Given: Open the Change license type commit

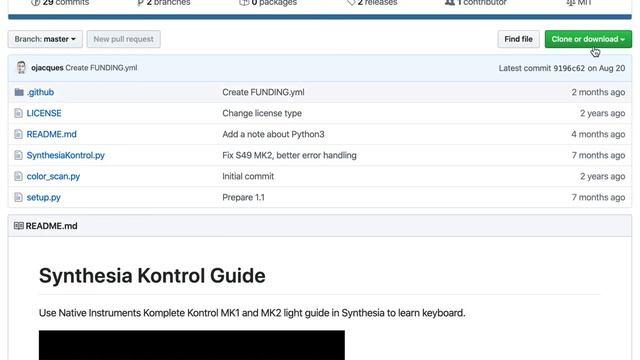Looking at the screenshot, I should [262, 113].
